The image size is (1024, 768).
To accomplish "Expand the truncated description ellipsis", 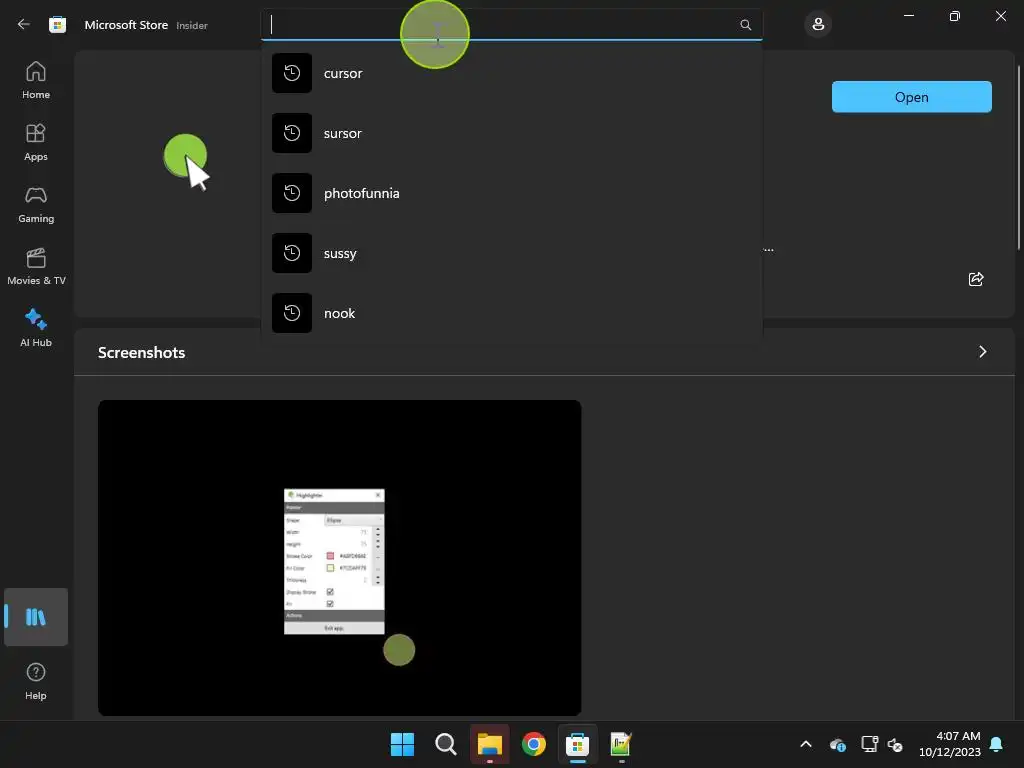I will tap(769, 249).
